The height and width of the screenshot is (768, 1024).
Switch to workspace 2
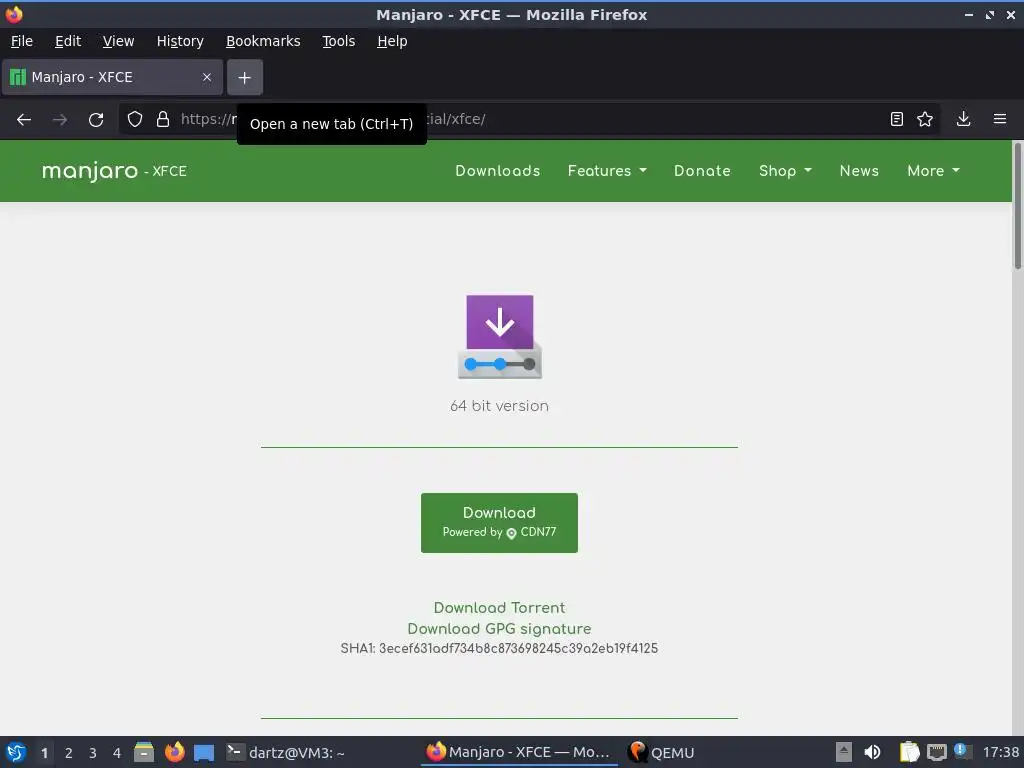[x=69, y=753]
